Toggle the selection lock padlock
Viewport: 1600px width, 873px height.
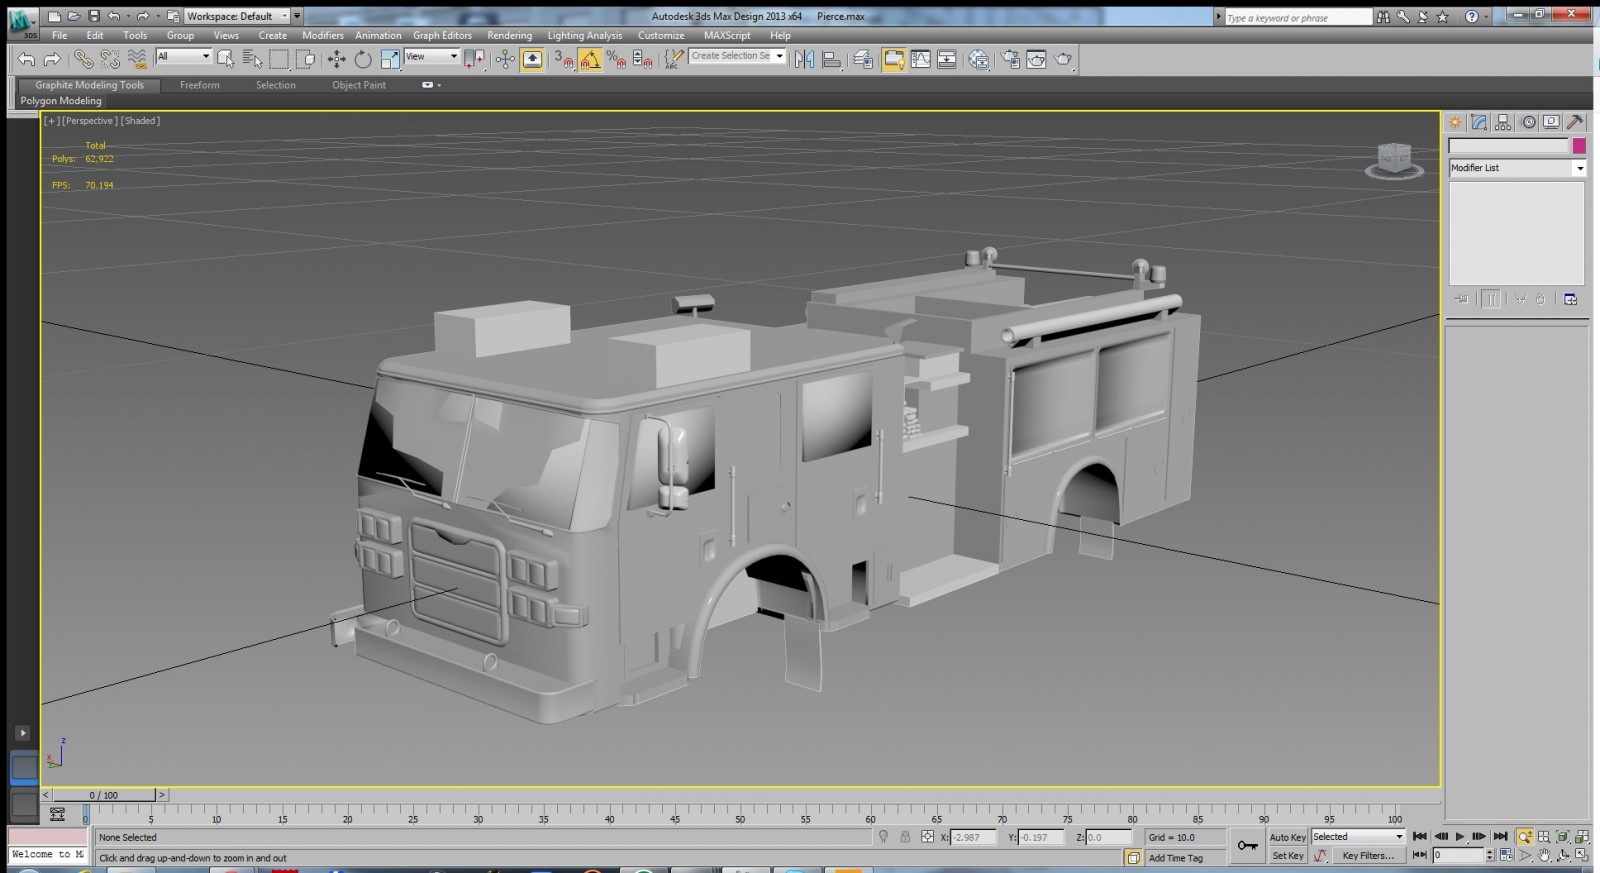click(905, 837)
